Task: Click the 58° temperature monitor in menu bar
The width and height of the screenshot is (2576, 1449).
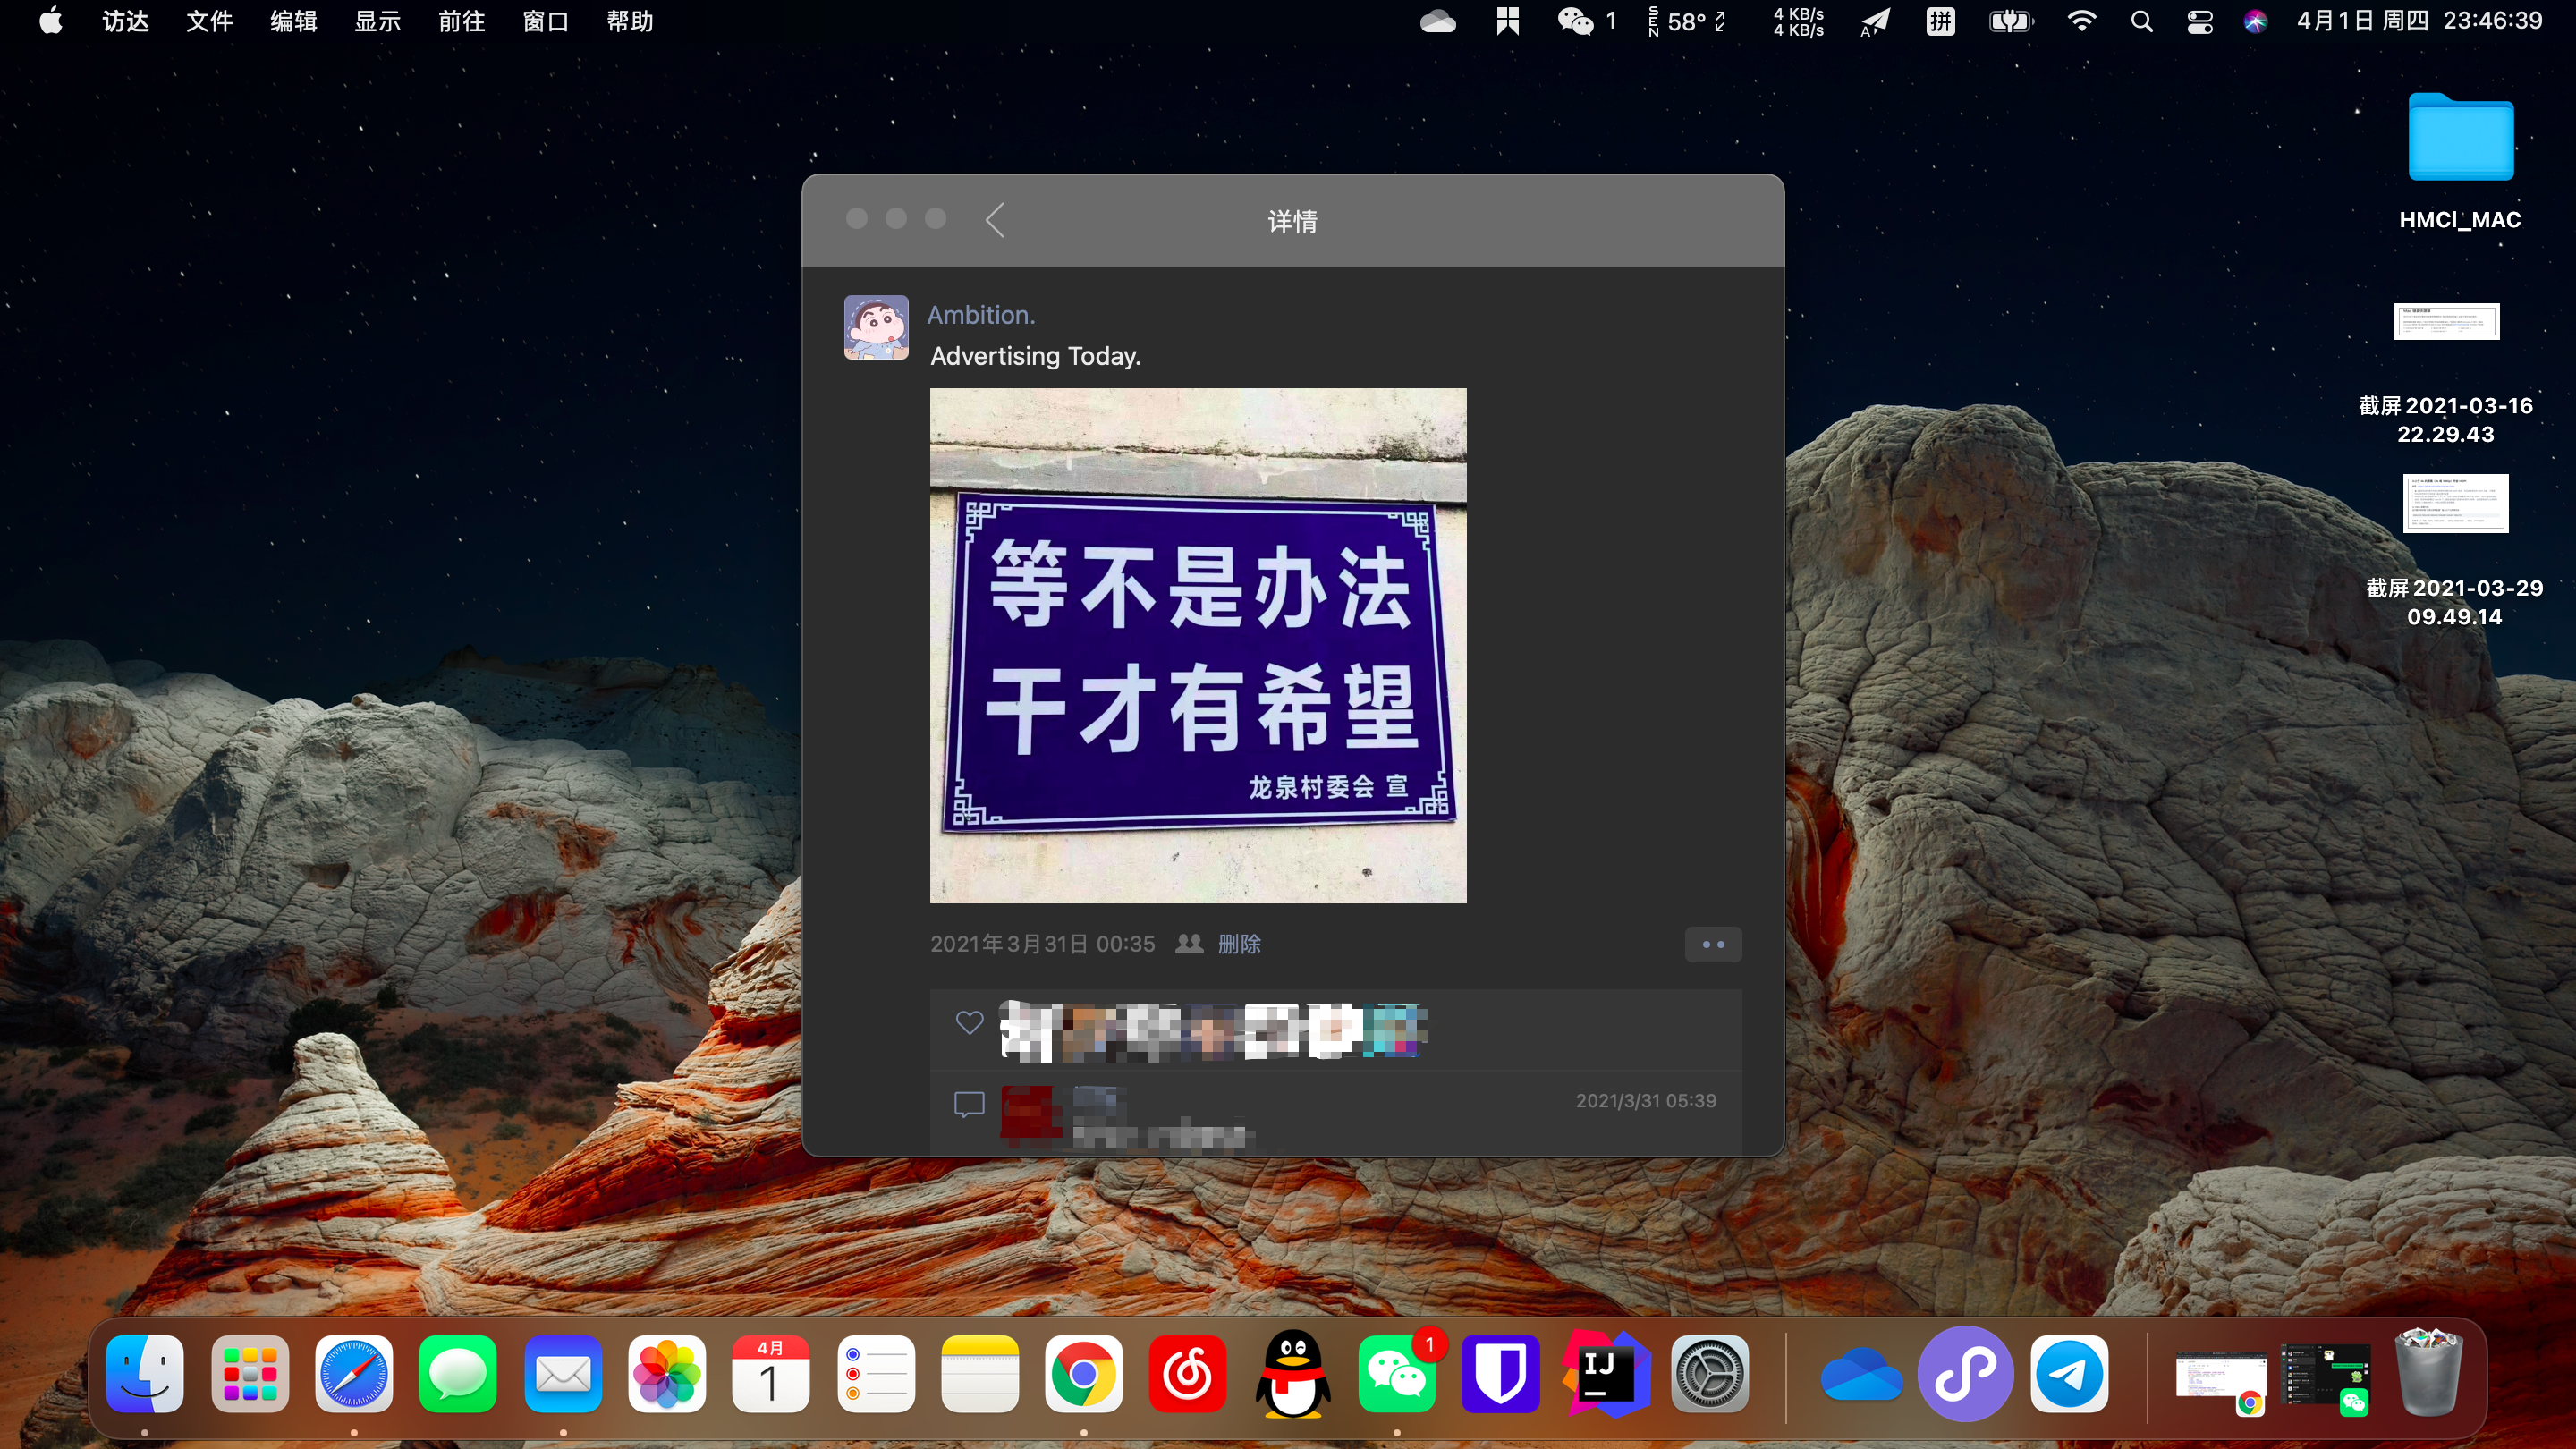Action: tap(1686, 21)
